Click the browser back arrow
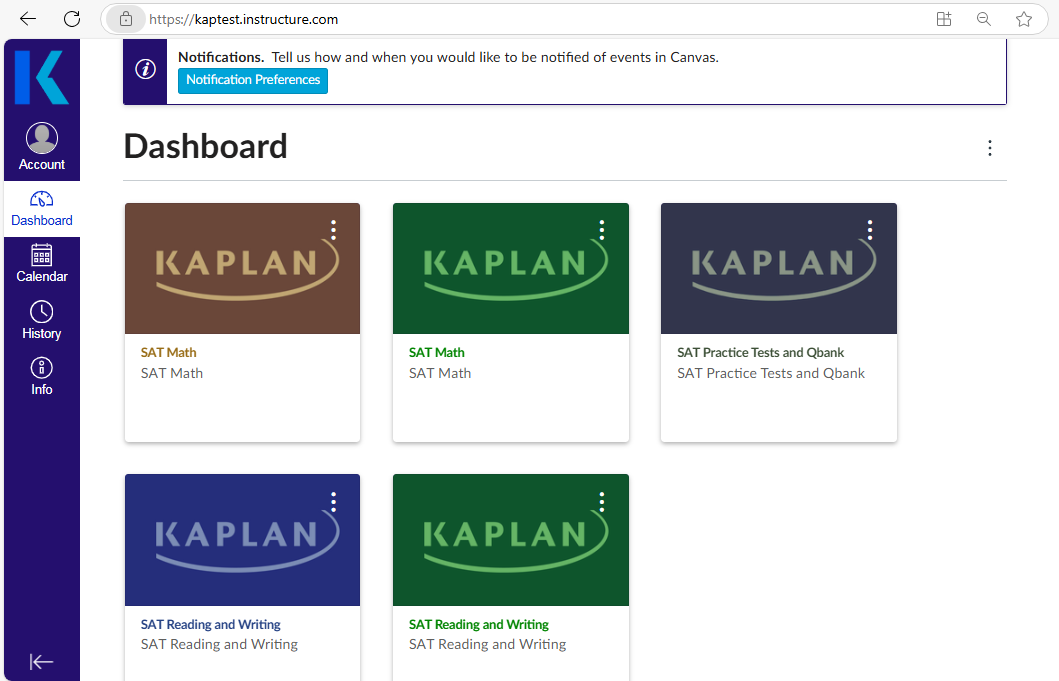Image resolution: width=1059 pixels, height=681 pixels. coord(28,19)
